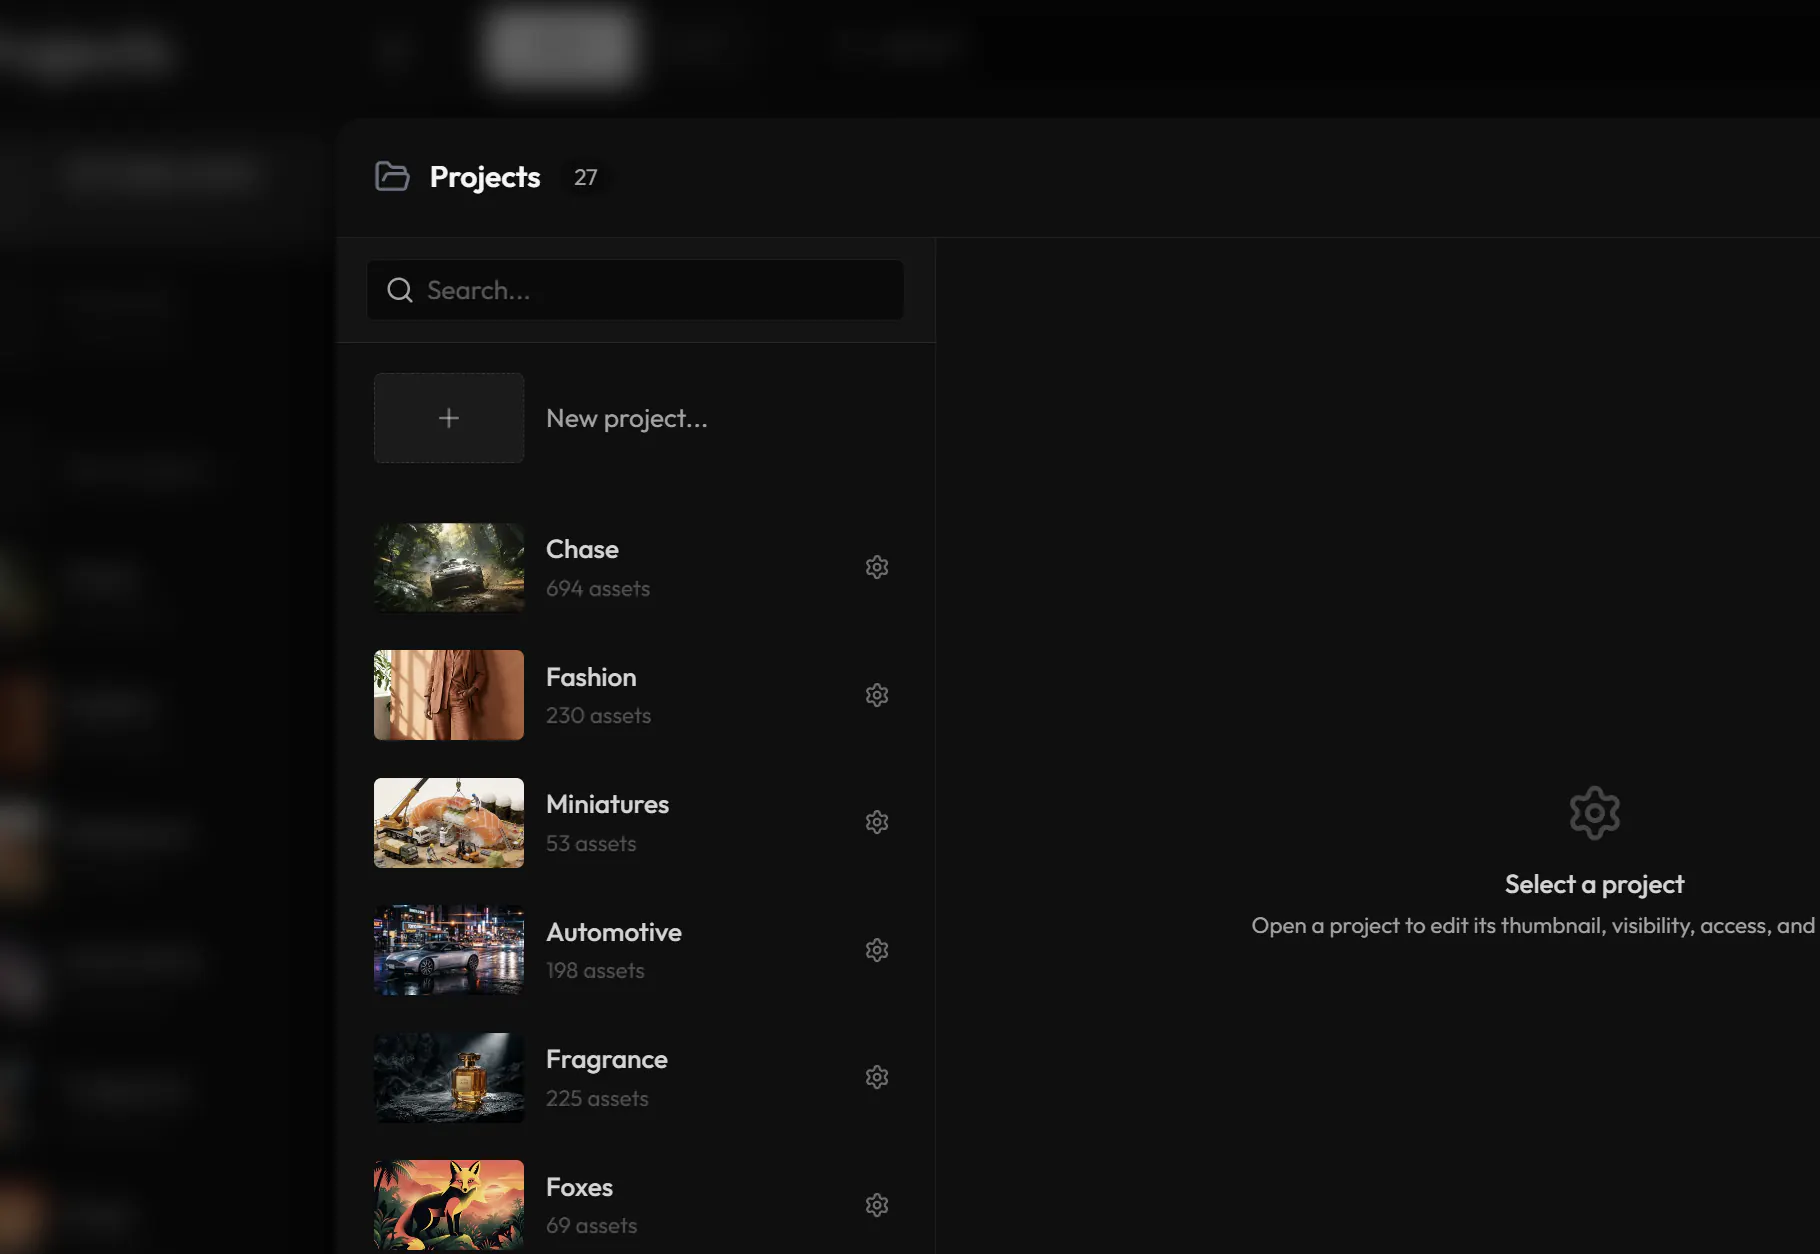Open the Fragrance project thumbnail
The width and height of the screenshot is (1820, 1254).
coord(449,1077)
